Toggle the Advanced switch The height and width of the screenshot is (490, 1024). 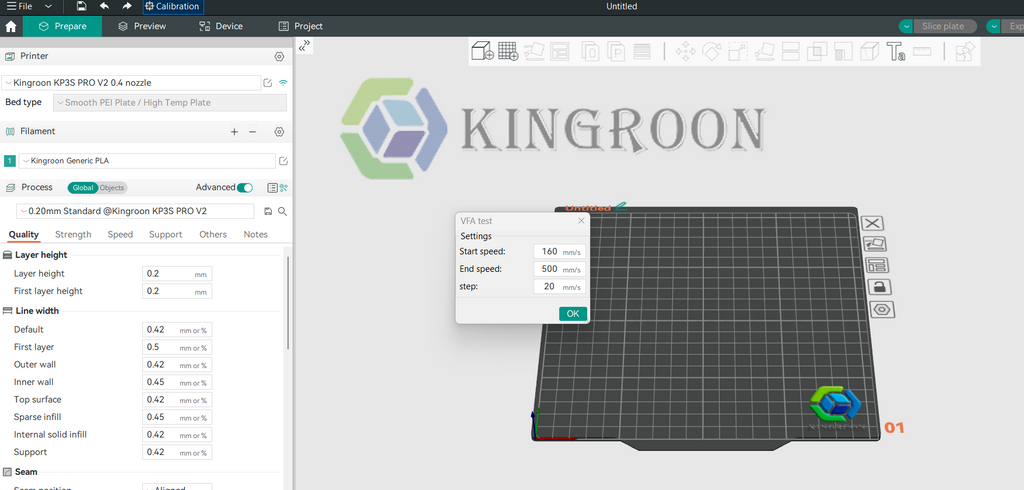click(245, 188)
